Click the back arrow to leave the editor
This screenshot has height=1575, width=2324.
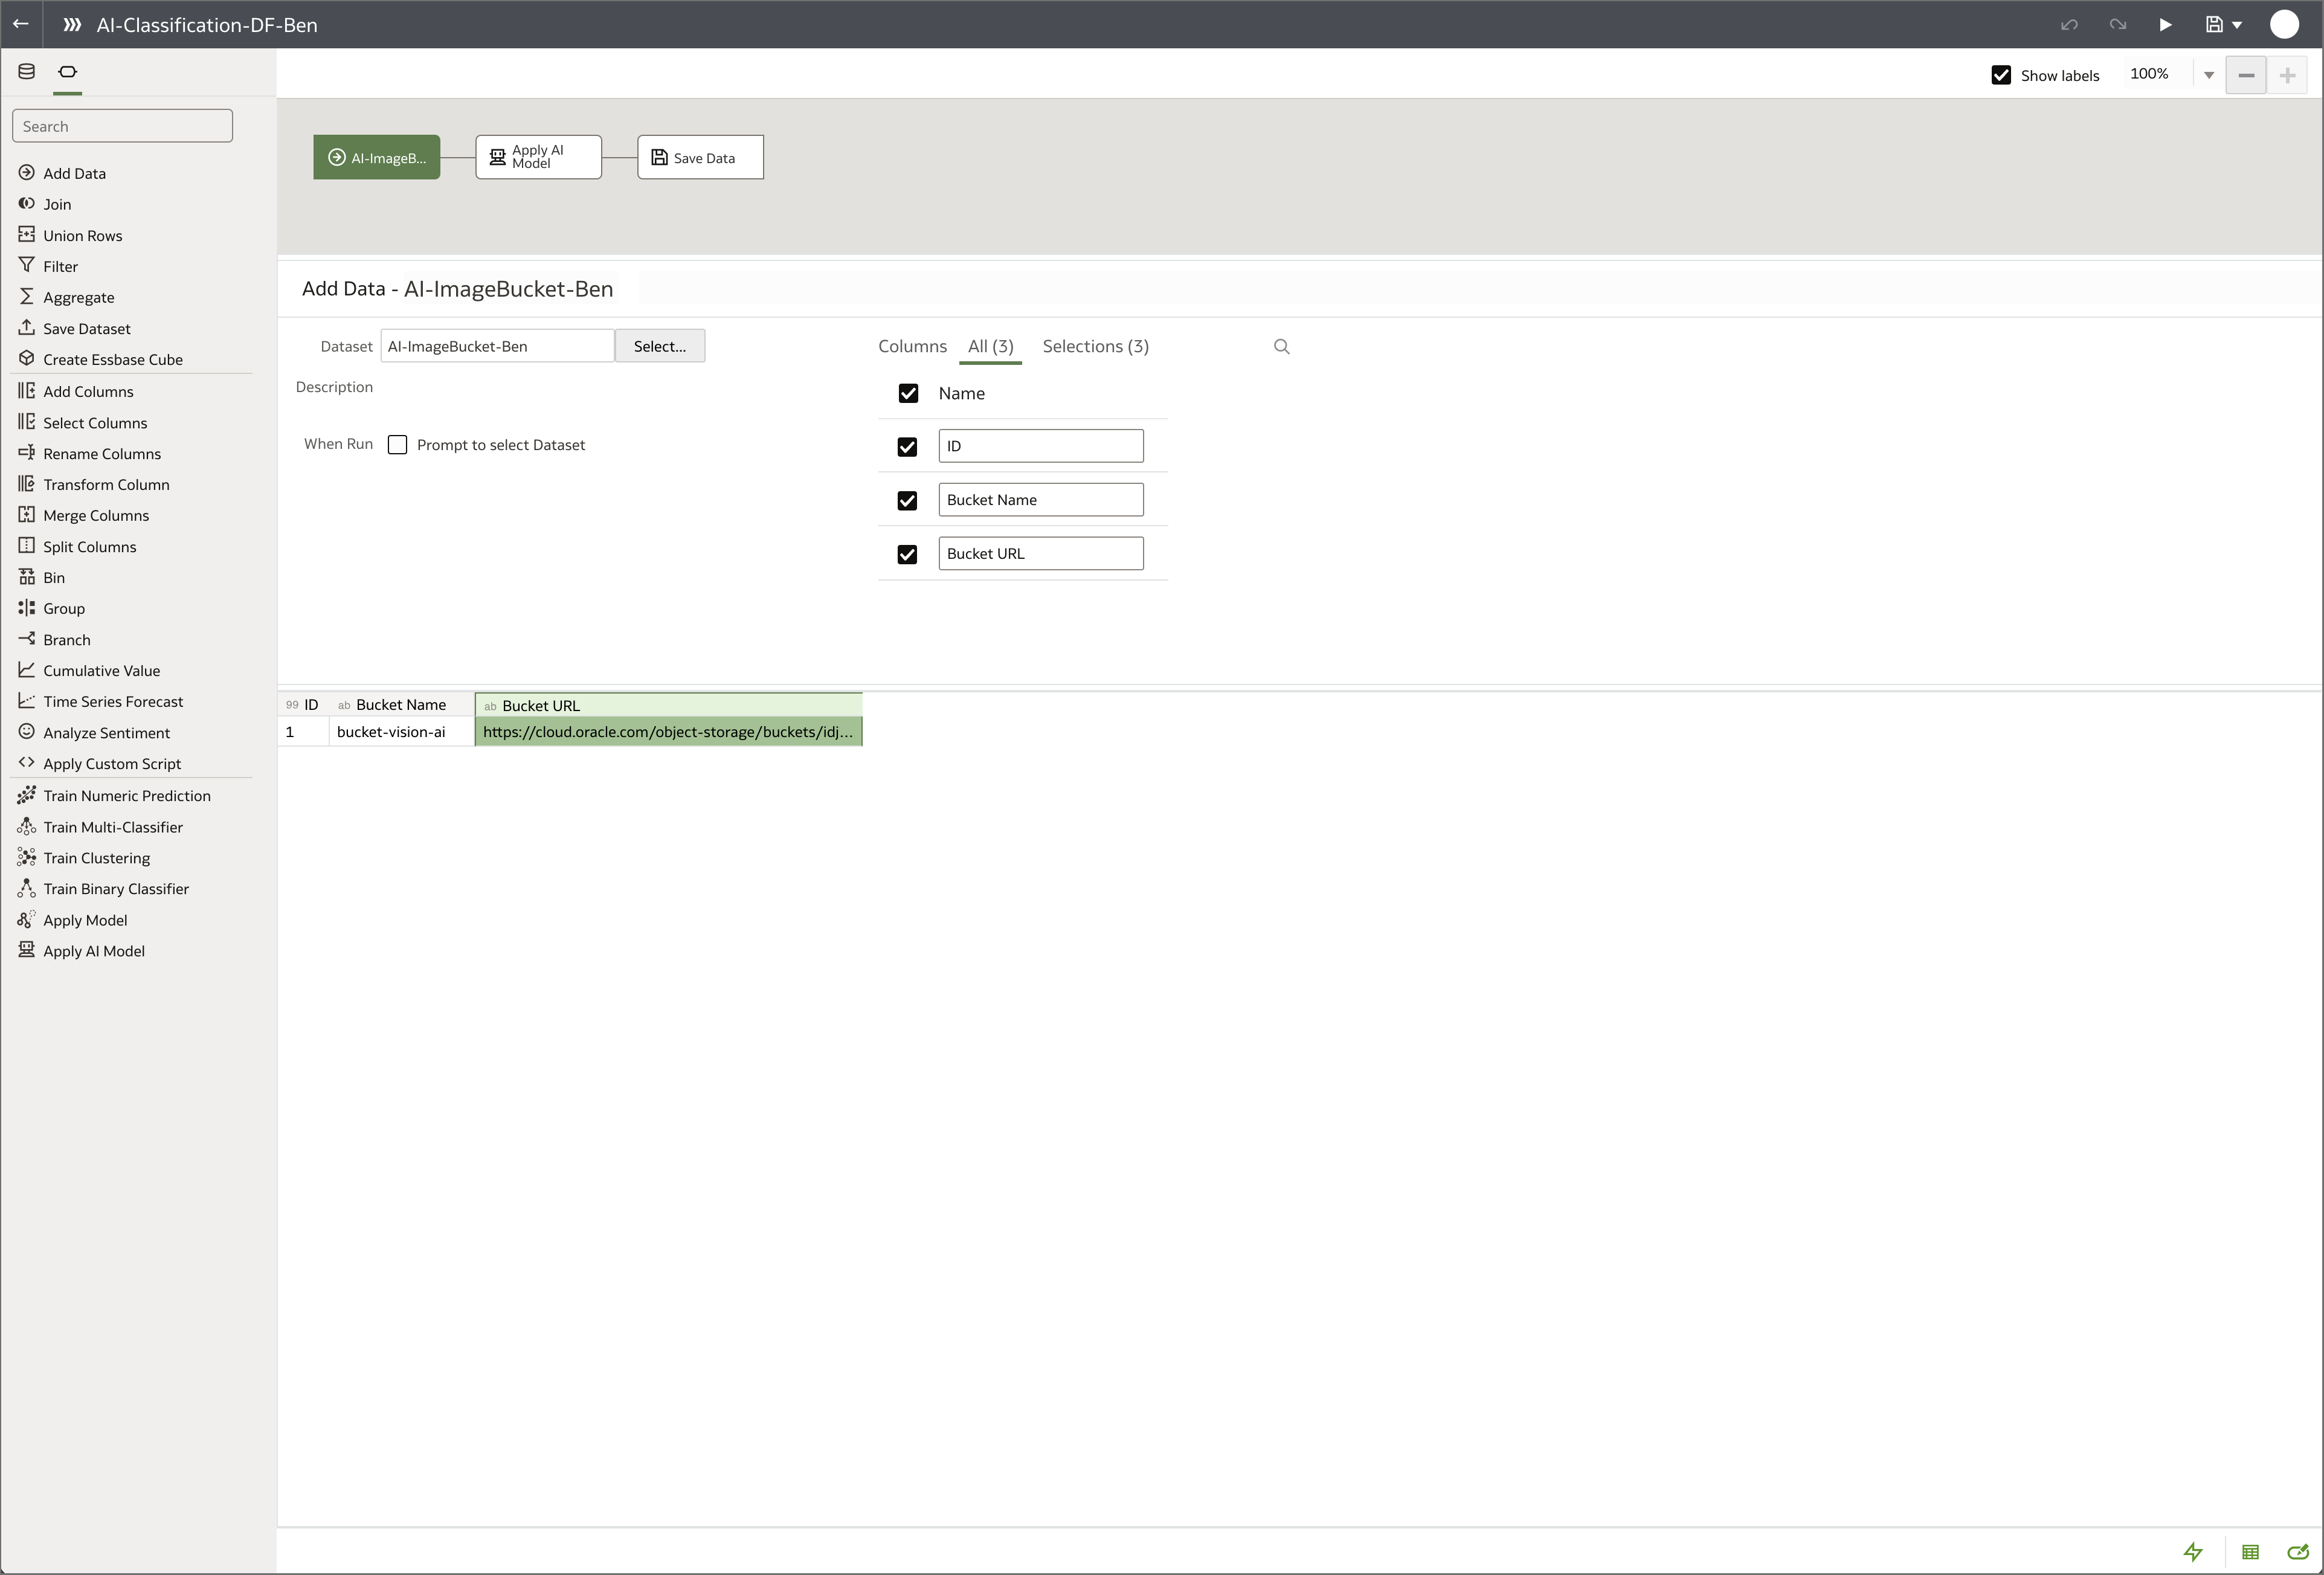[21, 24]
